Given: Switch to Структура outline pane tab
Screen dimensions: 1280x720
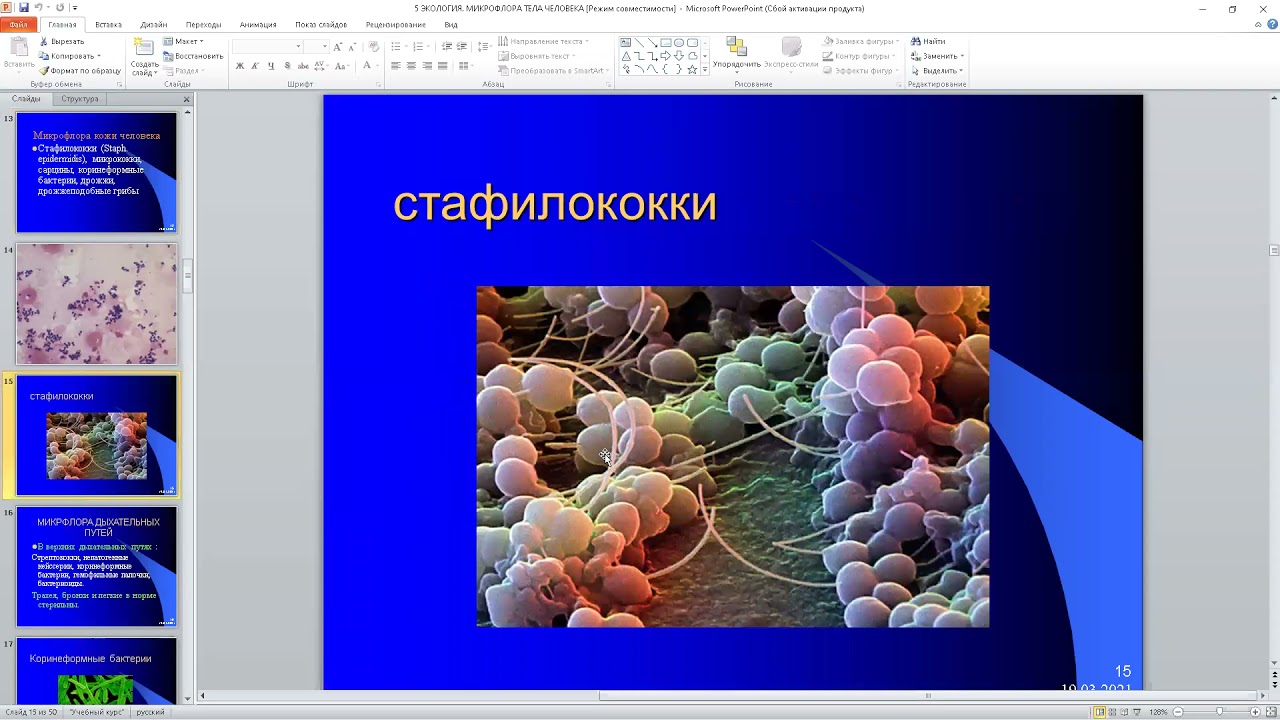Looking at the screenshot, I should [80, 99].
